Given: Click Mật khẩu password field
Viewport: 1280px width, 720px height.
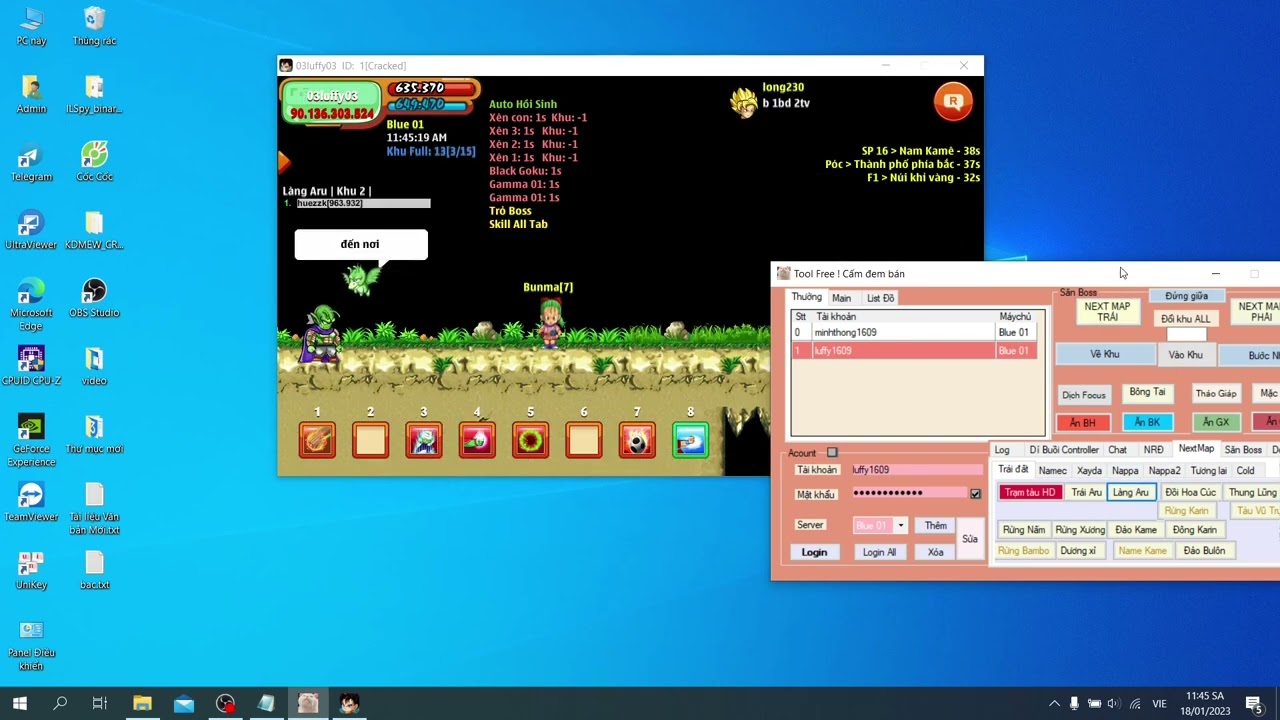Looking at the screenshot, I should point(908,493).
